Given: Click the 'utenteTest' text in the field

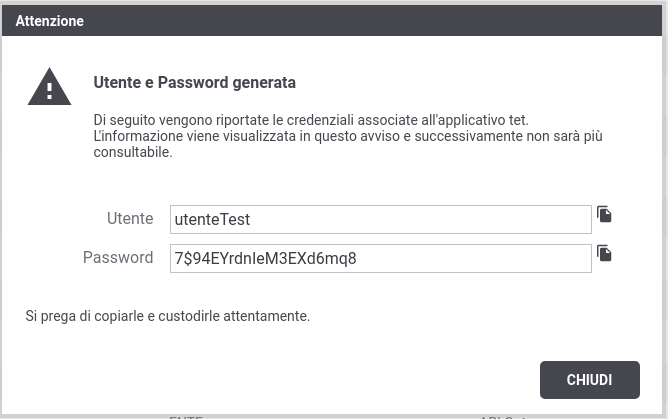Looking at the screenshot, I should point(212,220).
